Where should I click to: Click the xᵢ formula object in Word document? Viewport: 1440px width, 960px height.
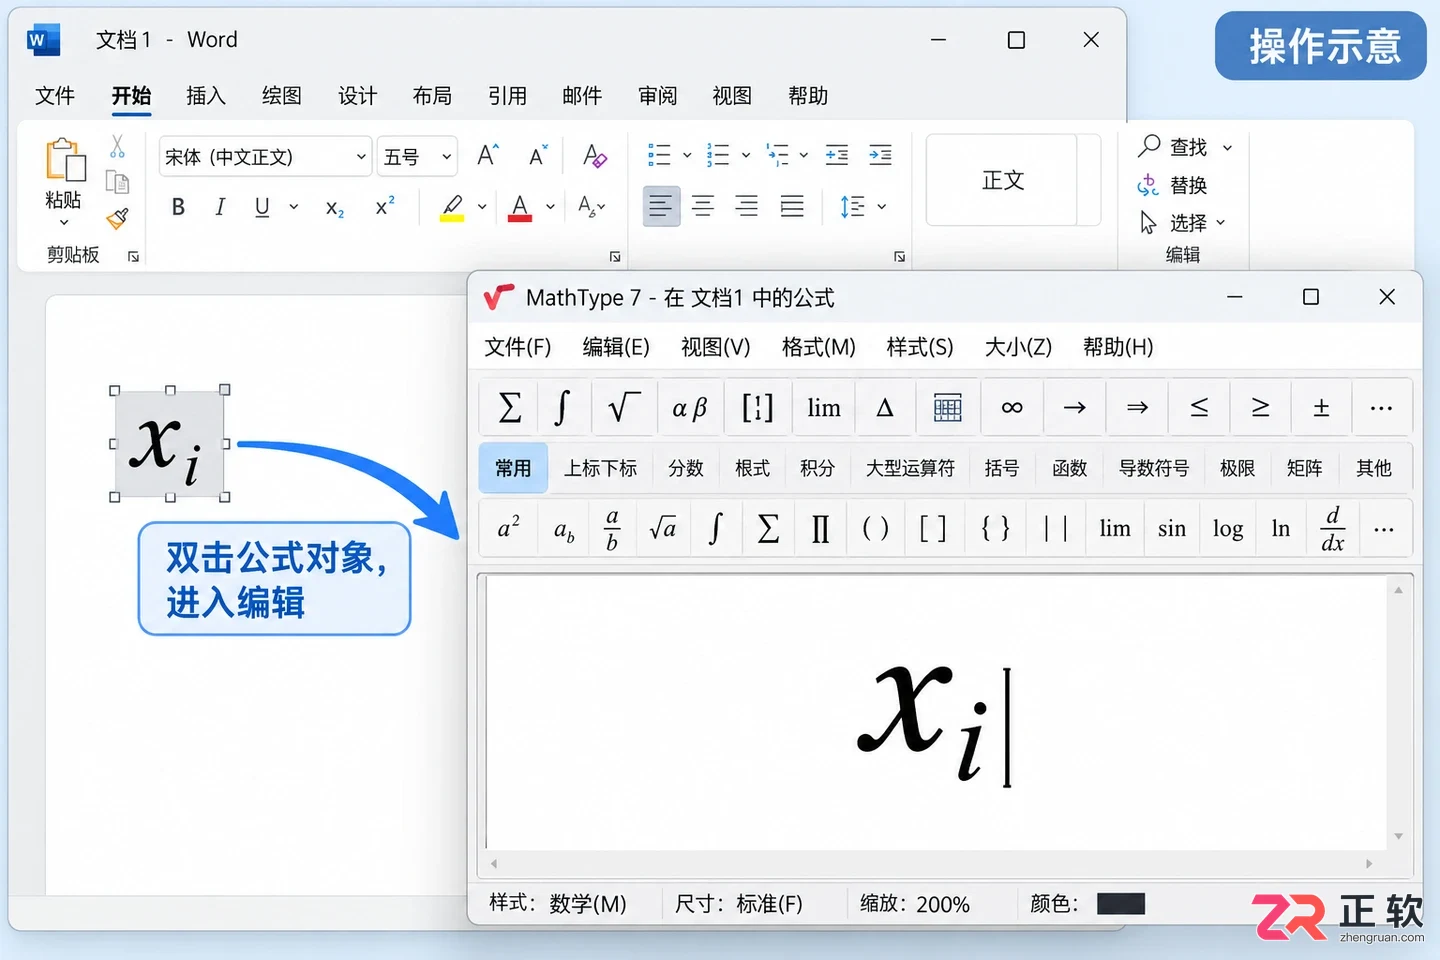tap(169, 444)
